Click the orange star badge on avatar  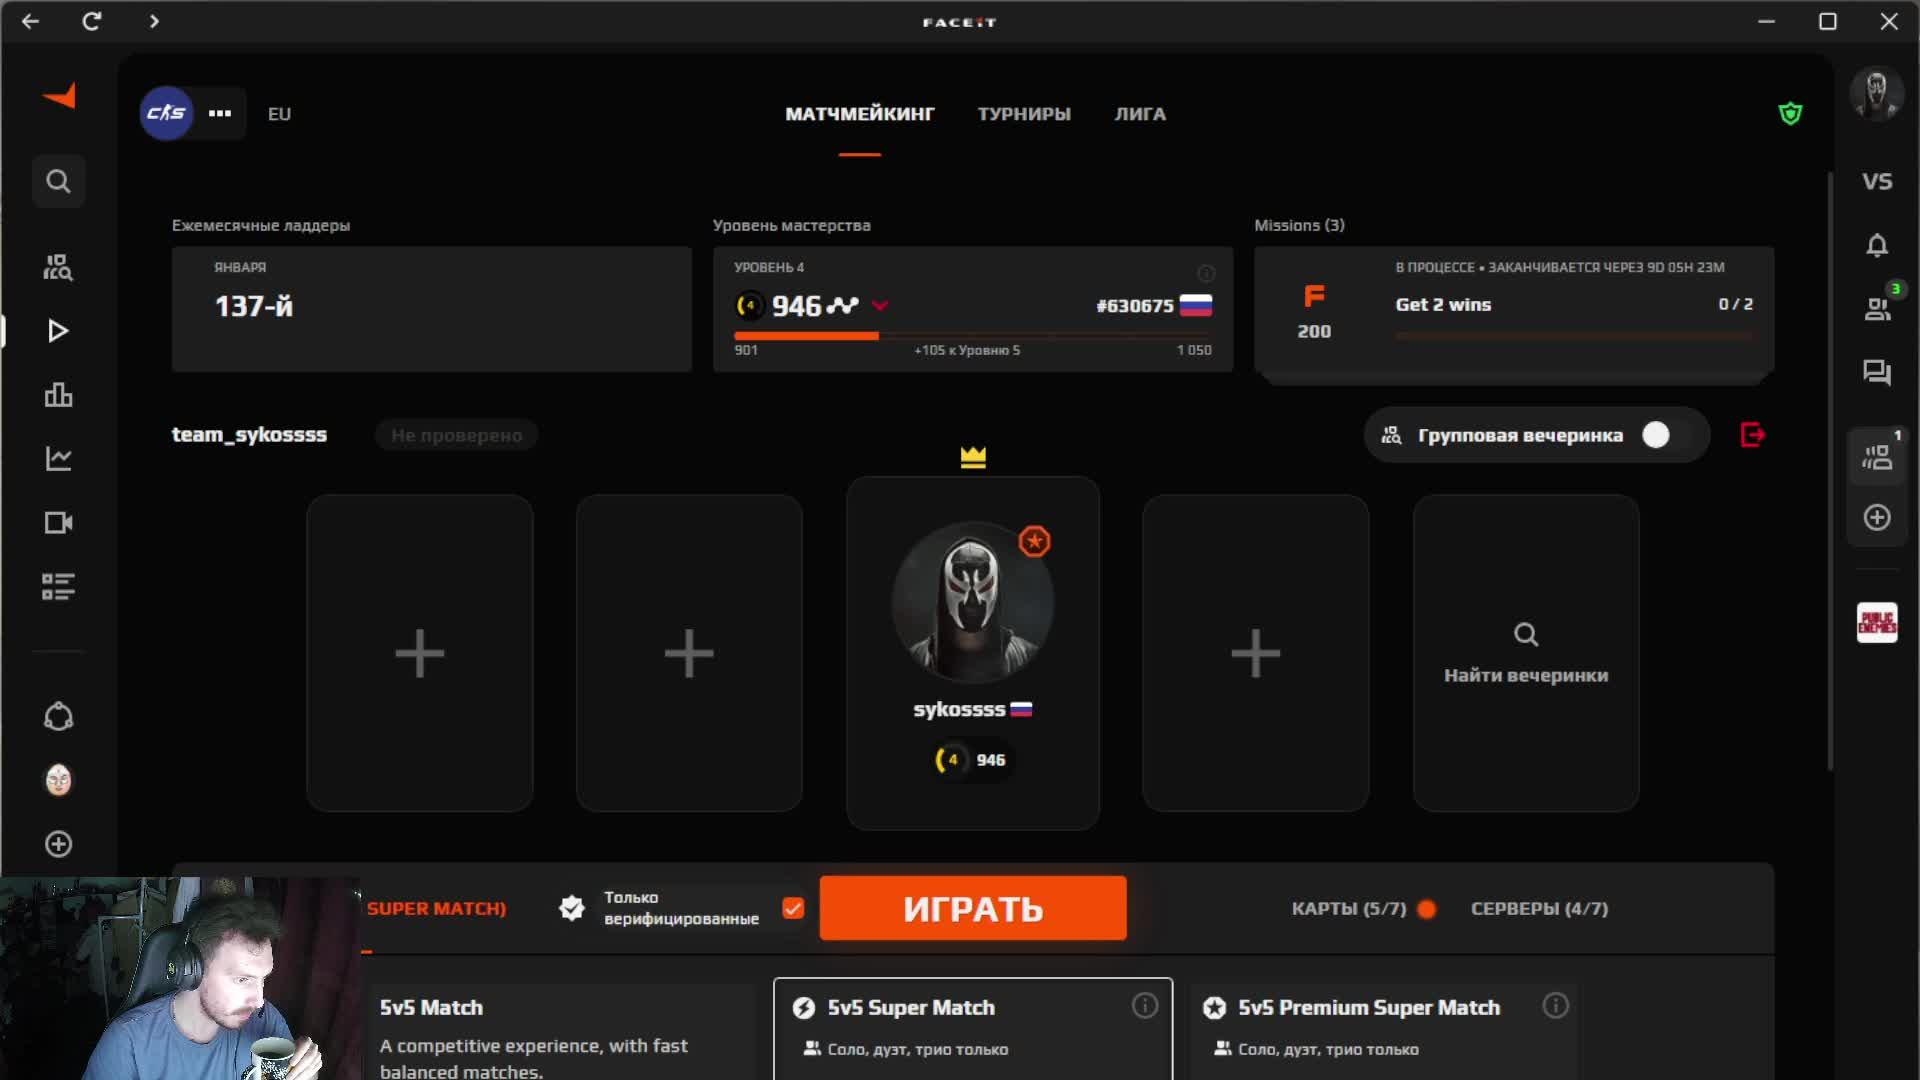(x=1034, y=541)
